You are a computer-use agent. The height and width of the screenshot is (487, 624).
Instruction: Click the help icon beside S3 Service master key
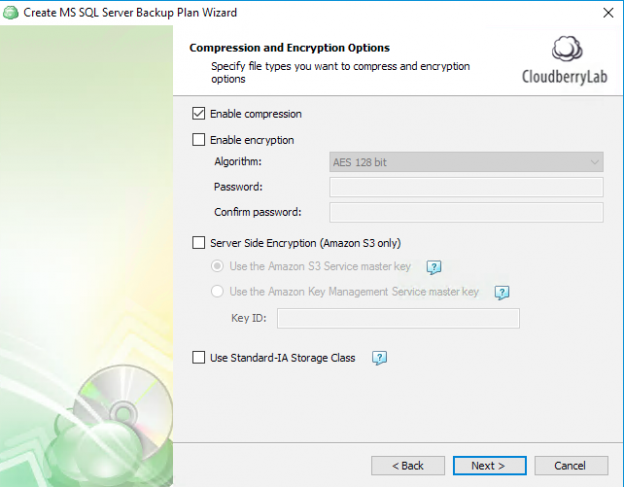point(434,267)
